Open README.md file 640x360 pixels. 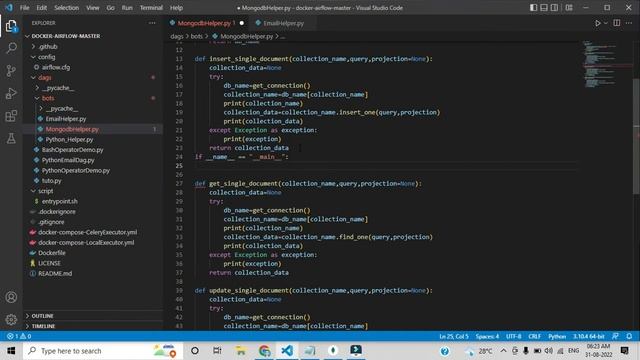(55, 273)
